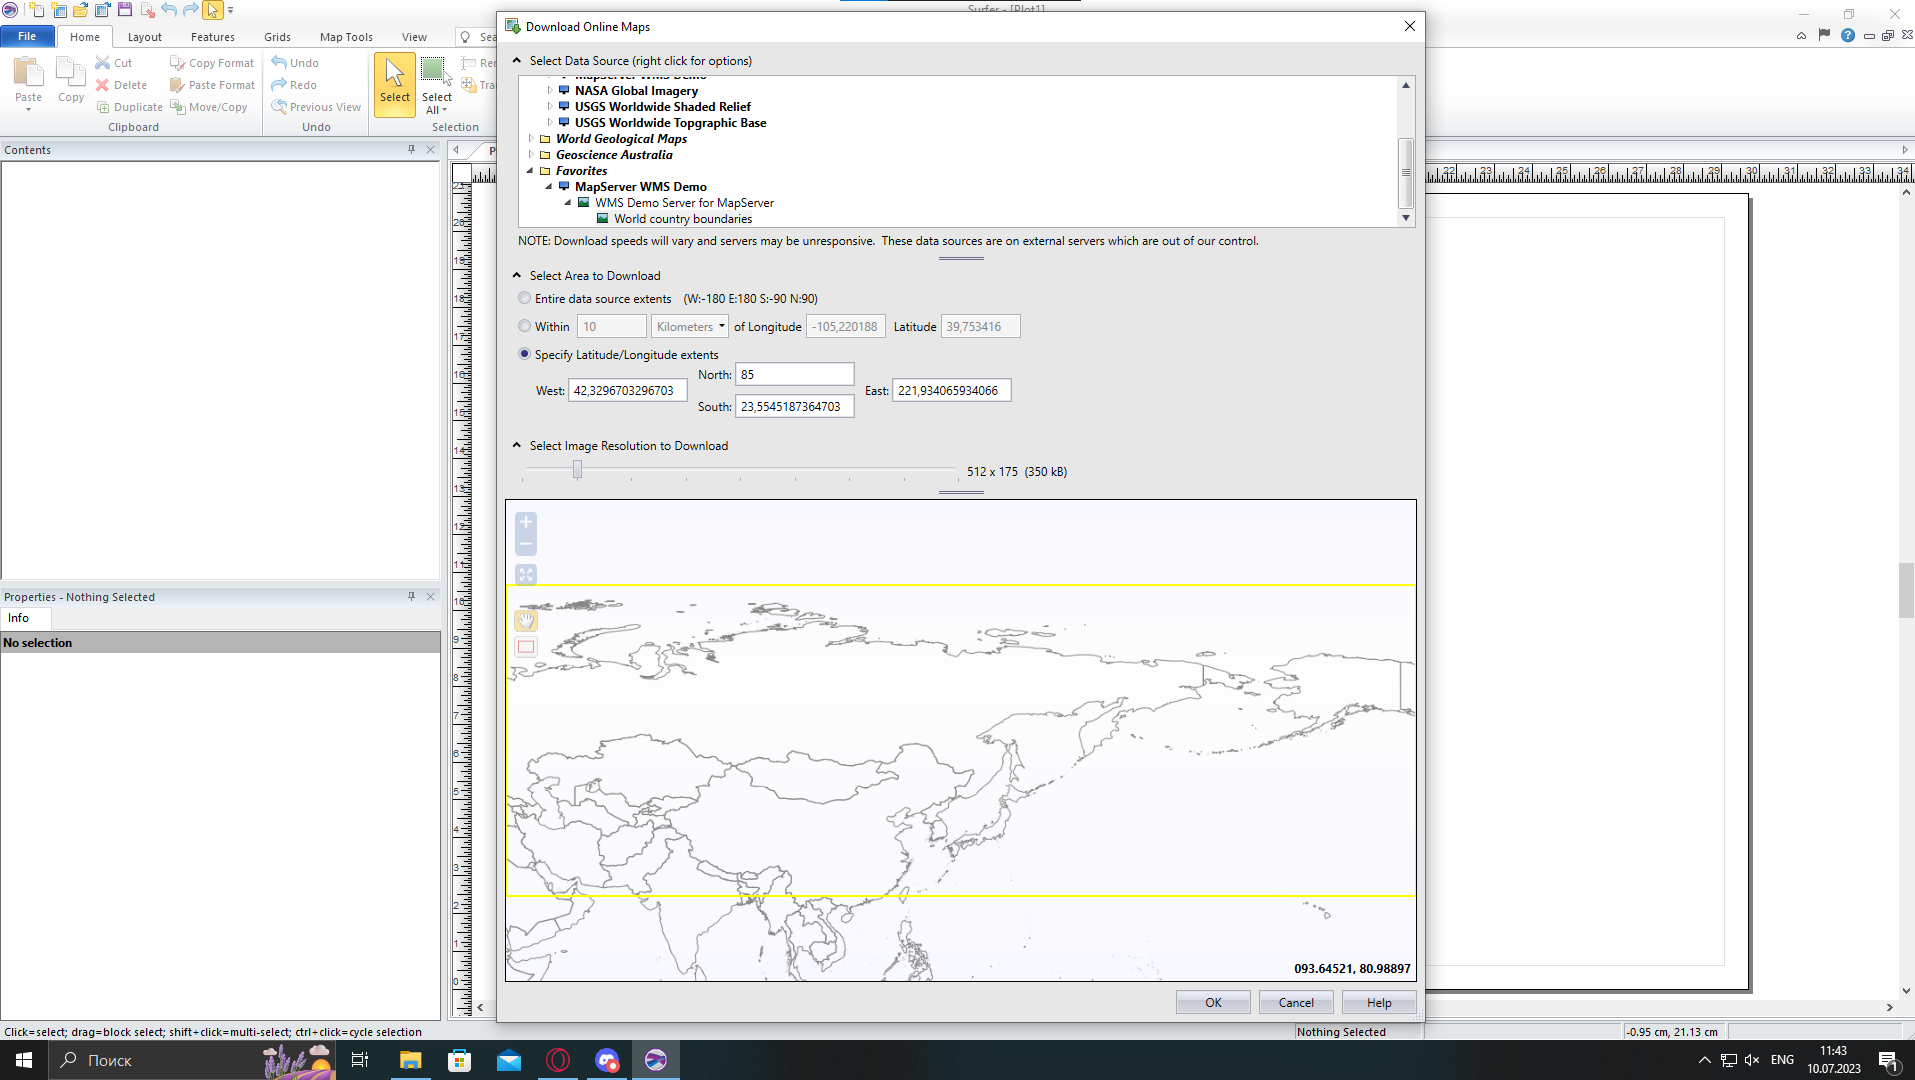Click the North latitude input field
Screen dimensions: 1915x1080
point(794,375)
